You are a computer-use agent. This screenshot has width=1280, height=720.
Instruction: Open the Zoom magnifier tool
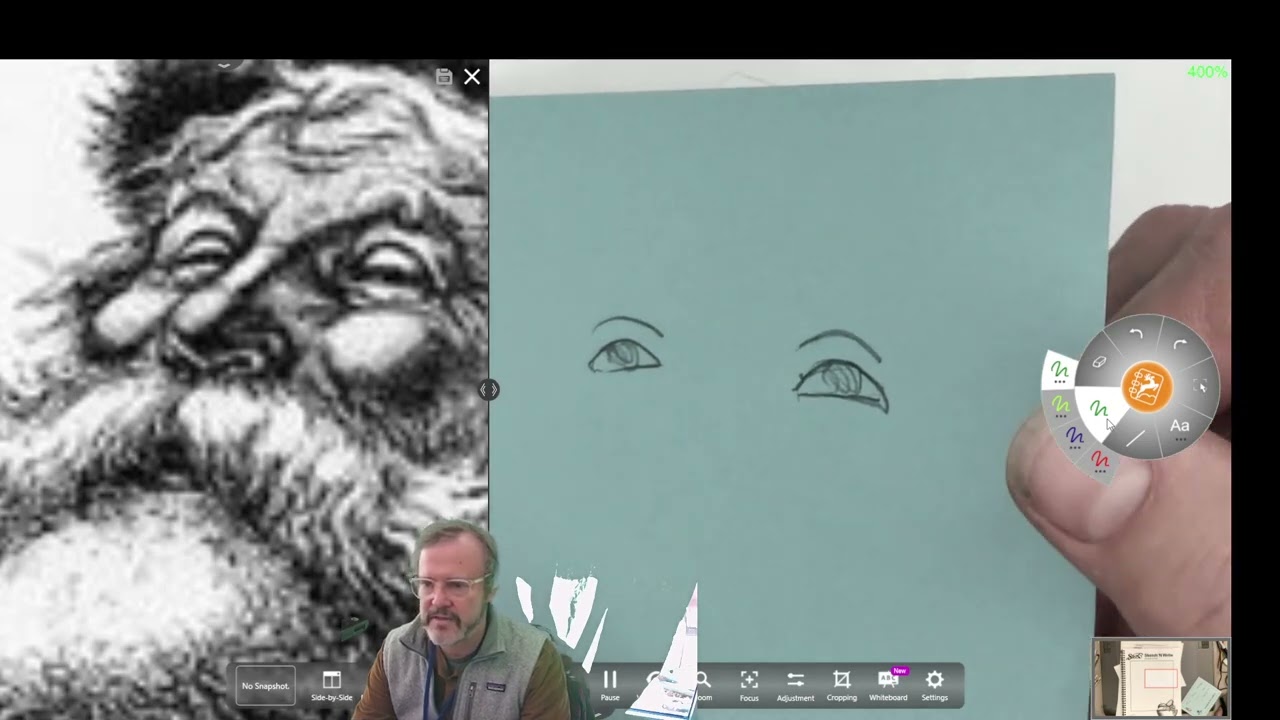(x=703, y=685)
